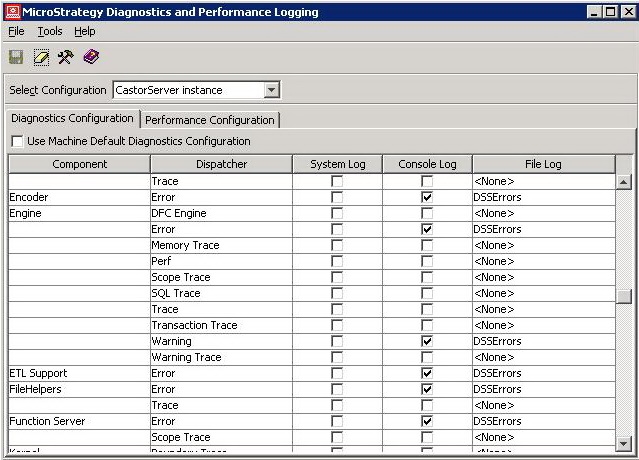This screenshot has height=460, width=639.
Task: Open File Log cell for Function Server Error
Action: [x=542, y=422]
